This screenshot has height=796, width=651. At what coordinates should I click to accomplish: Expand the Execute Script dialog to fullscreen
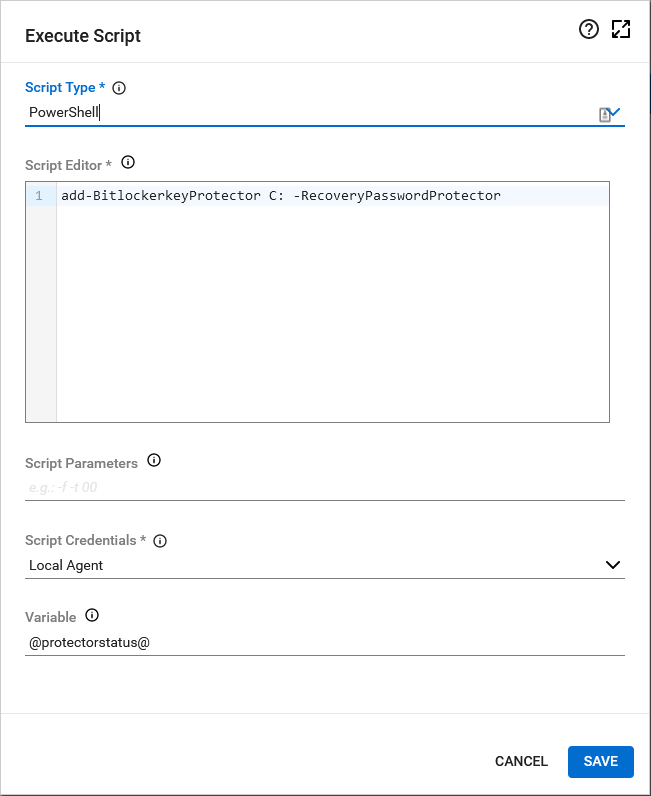coord(621,30)
